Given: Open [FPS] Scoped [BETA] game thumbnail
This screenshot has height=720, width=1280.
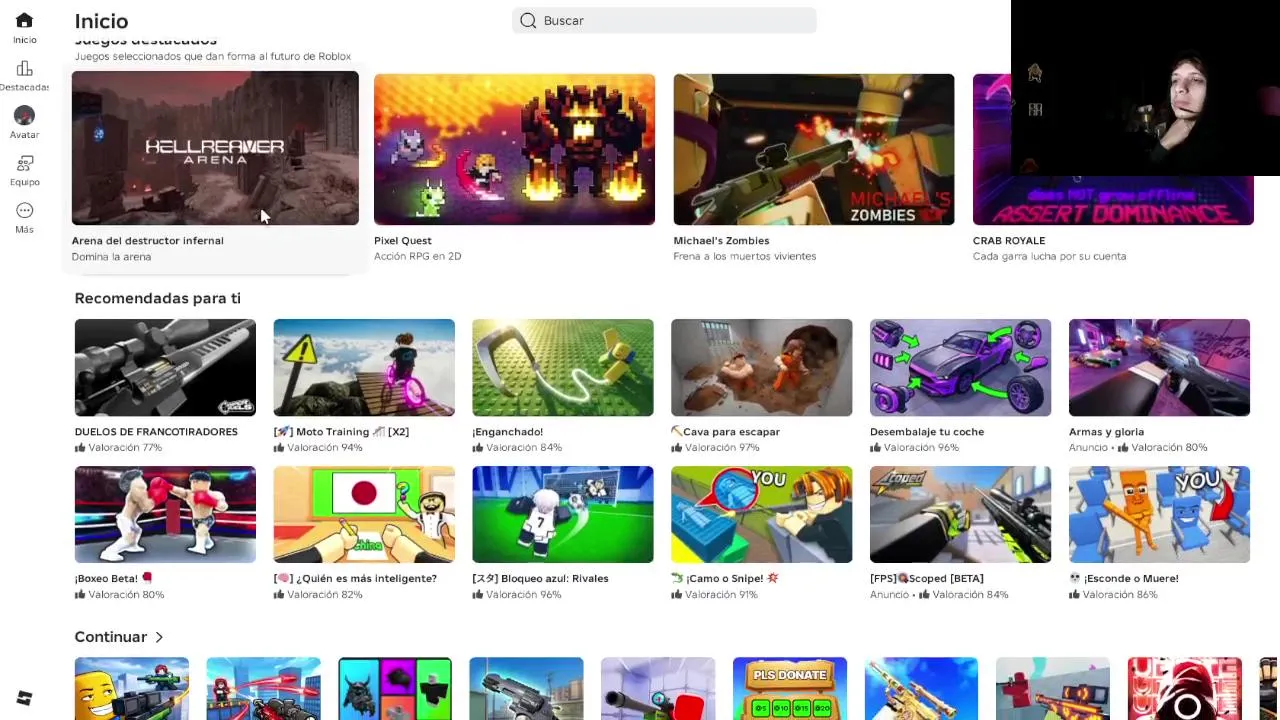Looking at the screenshot, I should pyautogui.click(x=960, y=514).
